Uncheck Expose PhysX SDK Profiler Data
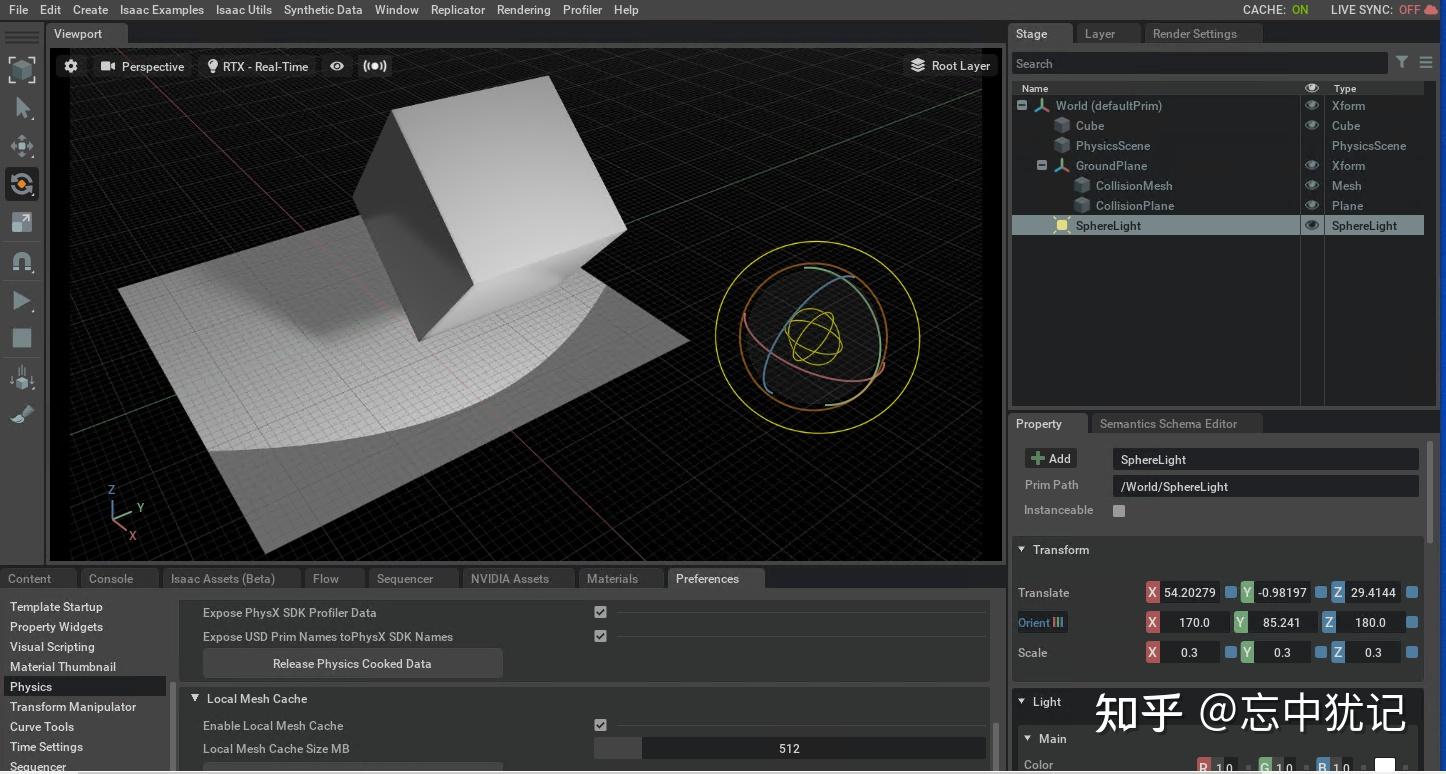Screen dimensions: 1446x774 [x=600, y=612]
